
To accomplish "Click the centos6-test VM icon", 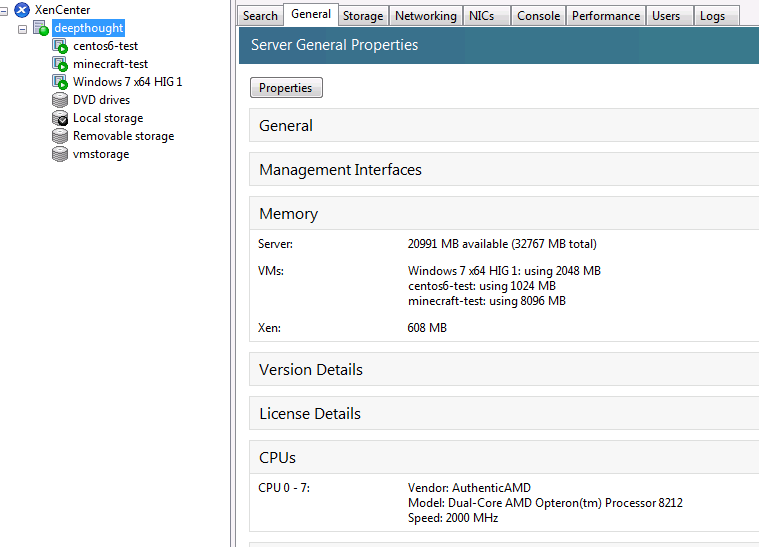I will click(60, 46).
